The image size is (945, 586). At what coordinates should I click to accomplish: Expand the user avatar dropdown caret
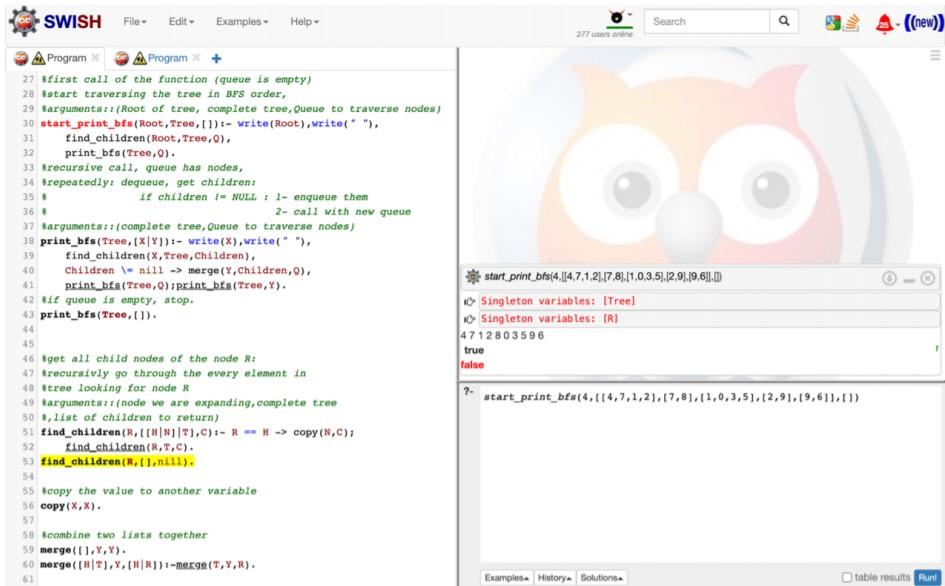coord(630,14)
